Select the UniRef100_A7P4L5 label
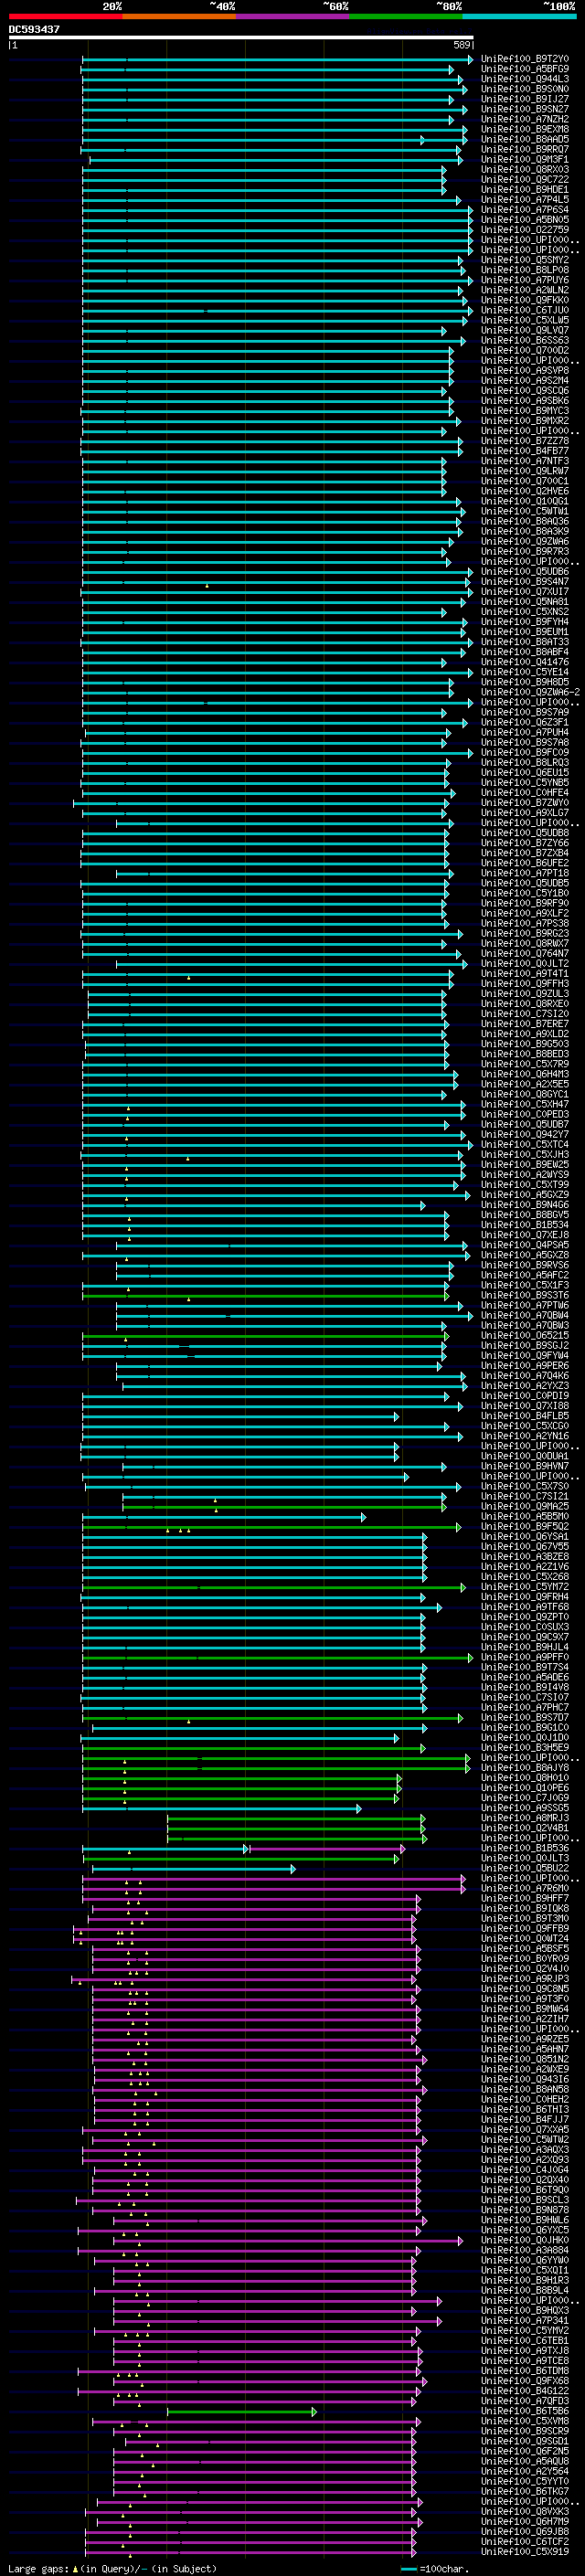Screen dimensions: 585x2576 [x=525, y=199]
